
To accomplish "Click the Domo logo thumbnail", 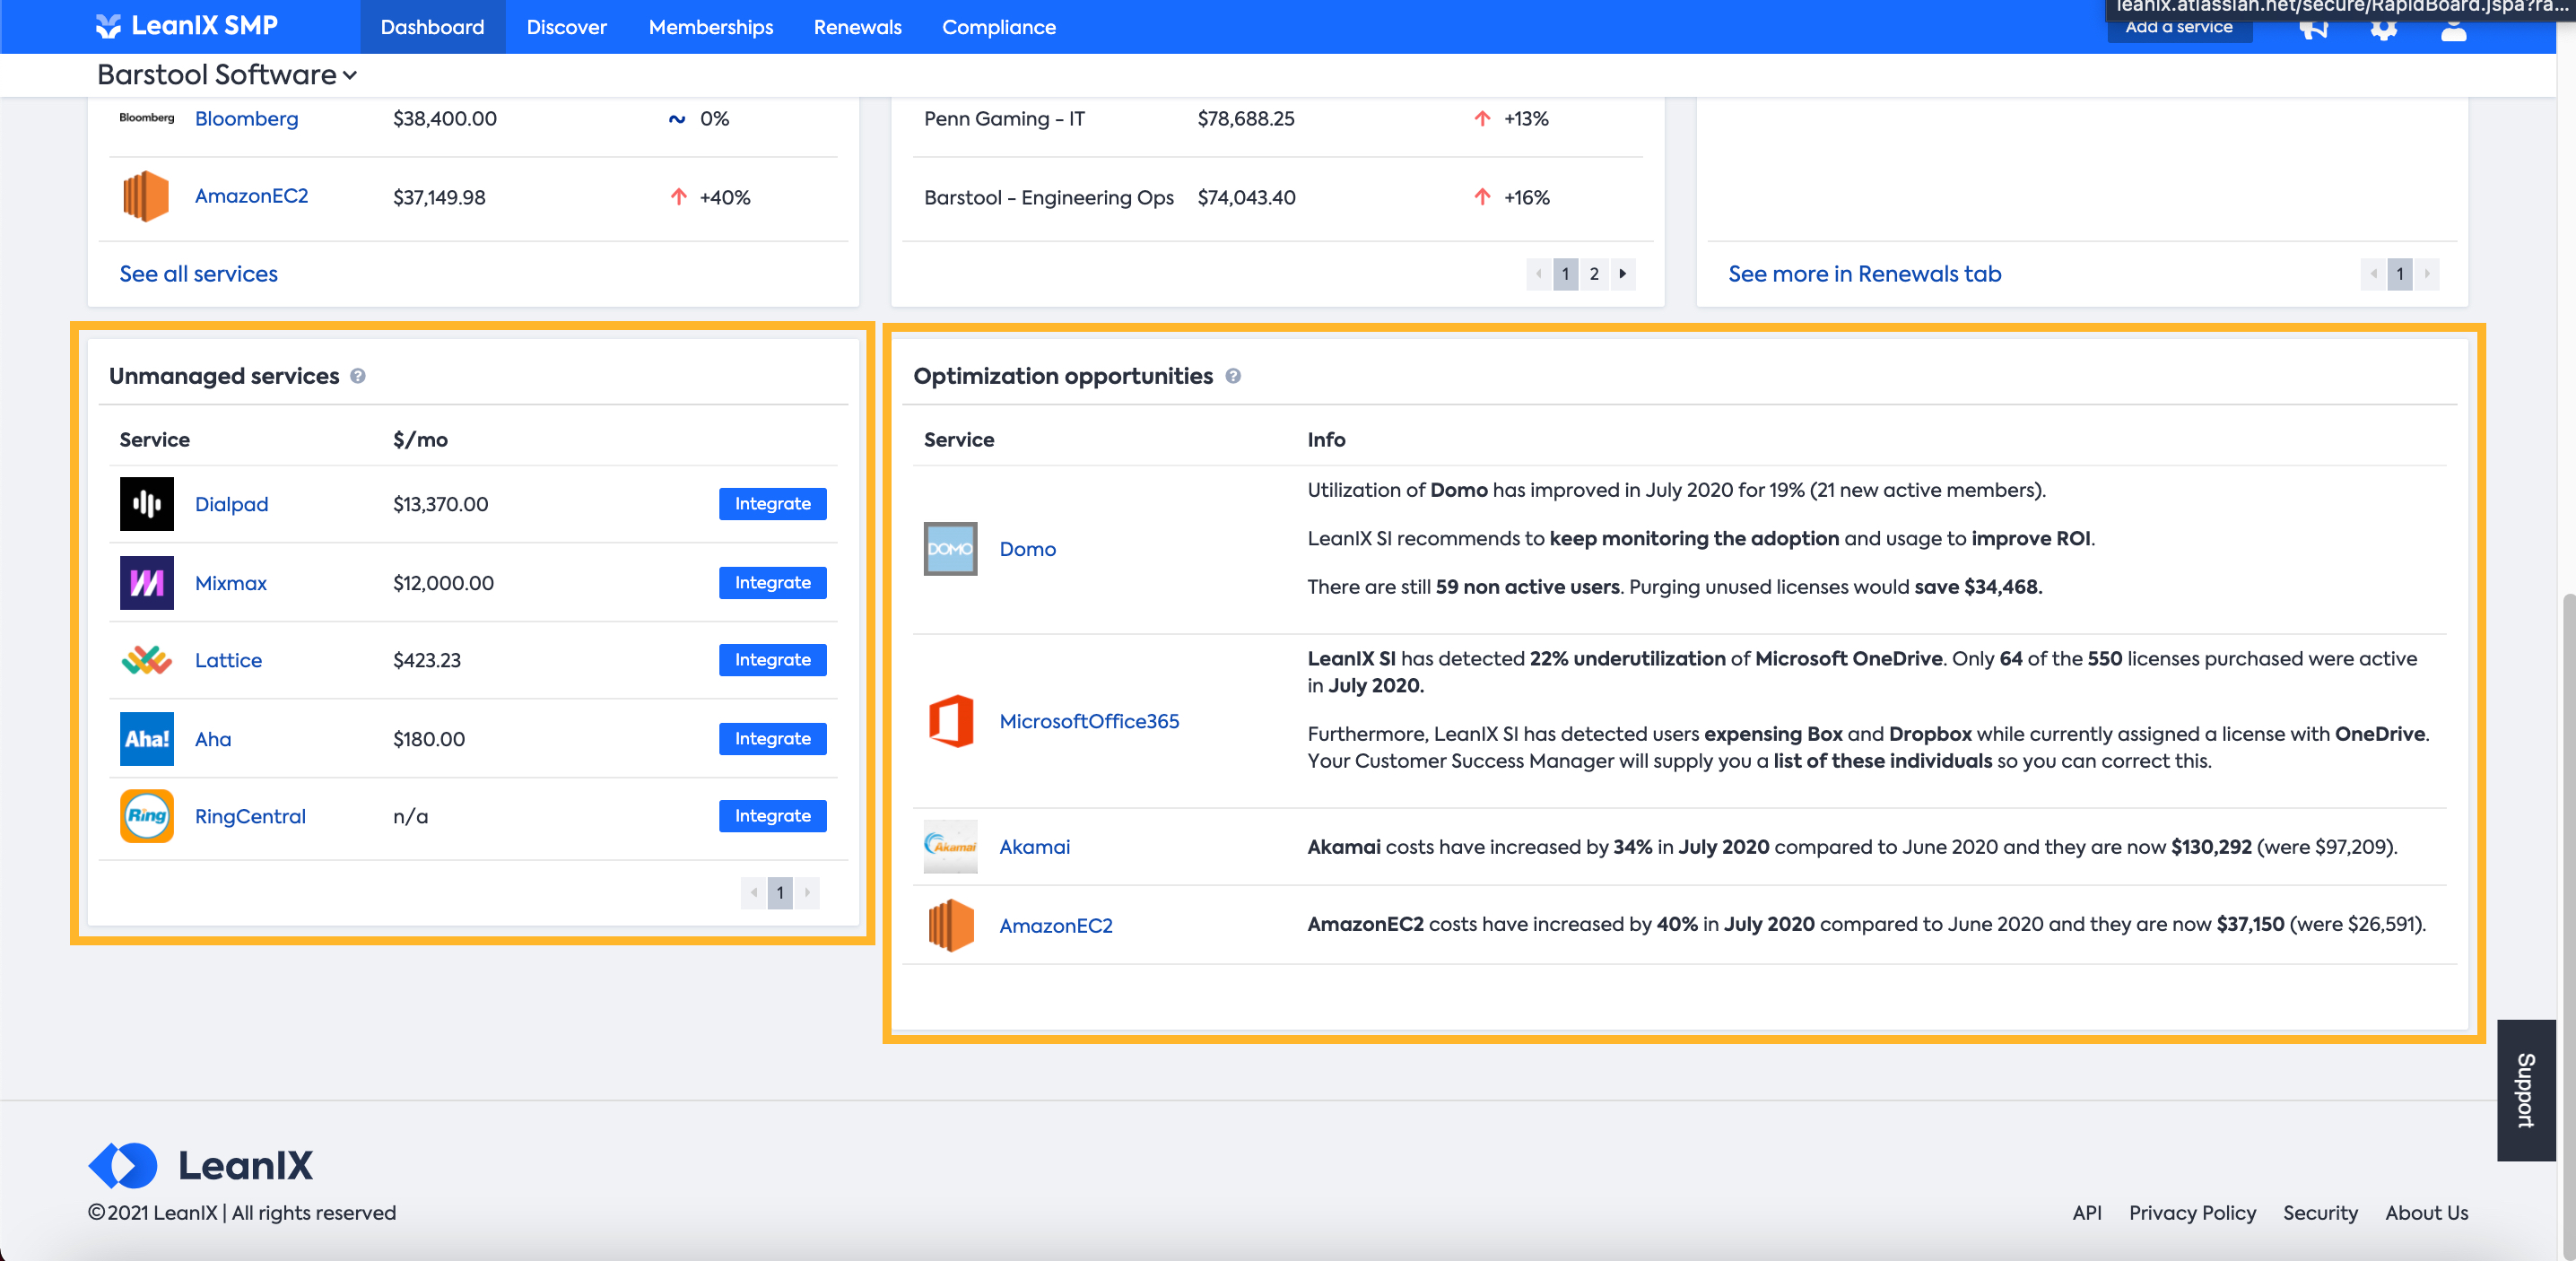I will [x=949, y=549].
